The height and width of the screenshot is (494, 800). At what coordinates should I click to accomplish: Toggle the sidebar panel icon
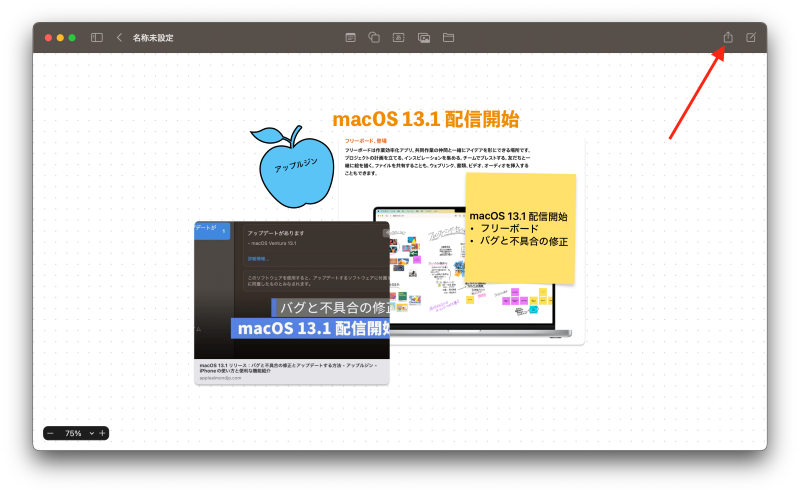(96, 37)
